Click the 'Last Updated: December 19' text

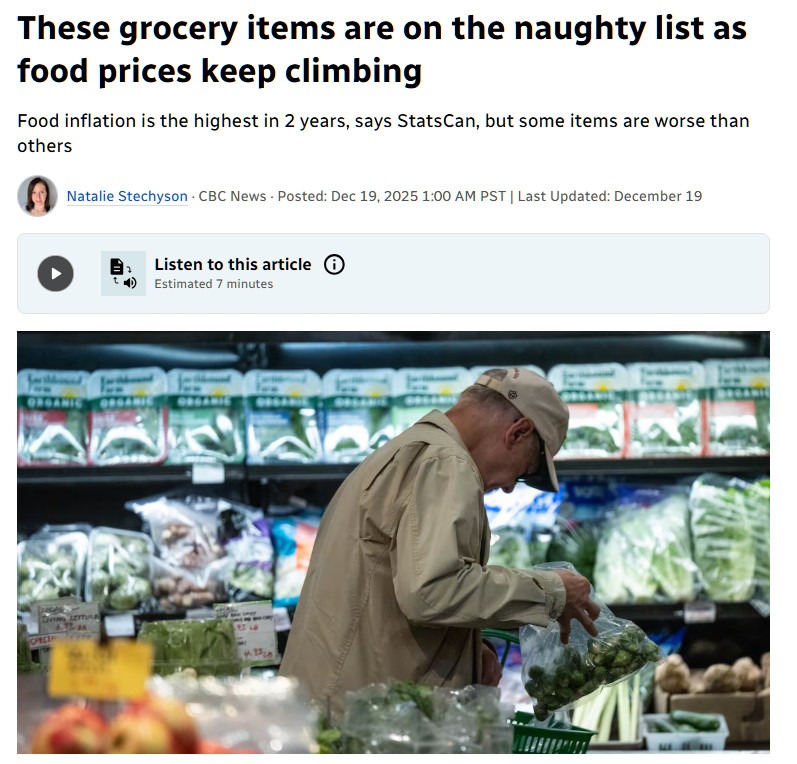click(609, 196)
